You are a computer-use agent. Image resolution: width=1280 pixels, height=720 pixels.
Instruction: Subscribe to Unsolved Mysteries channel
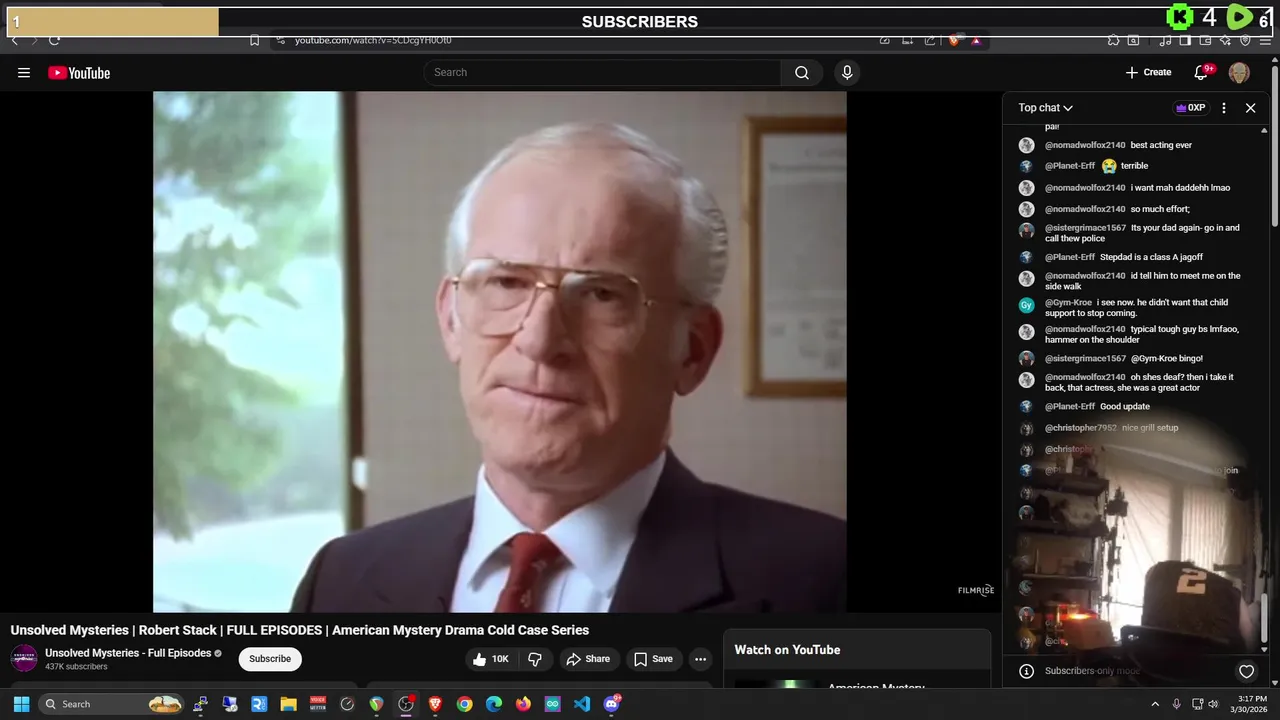tap(270, 659)
